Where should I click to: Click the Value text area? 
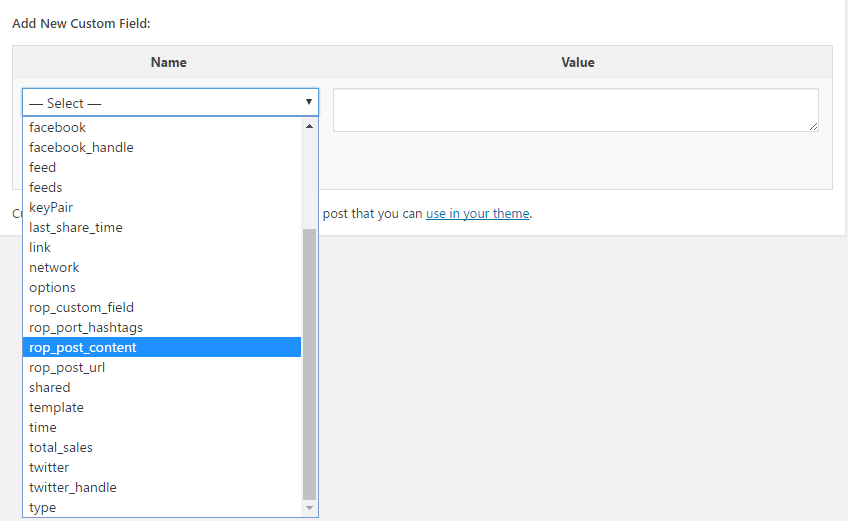point(575,110)
